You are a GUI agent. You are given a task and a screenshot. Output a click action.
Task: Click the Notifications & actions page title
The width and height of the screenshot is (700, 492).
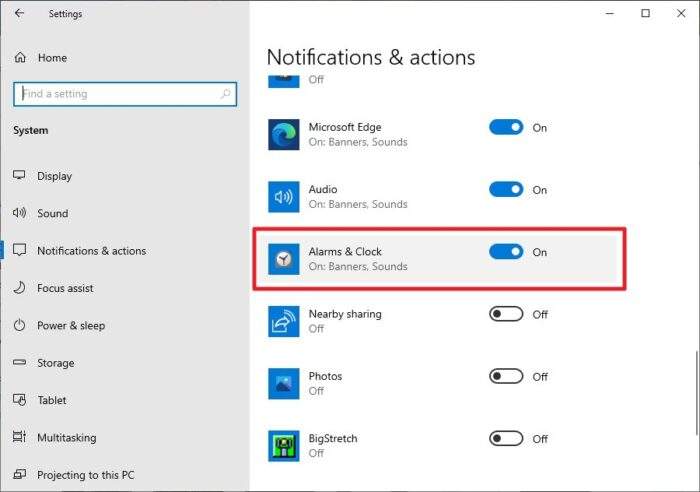coord(371,58)
